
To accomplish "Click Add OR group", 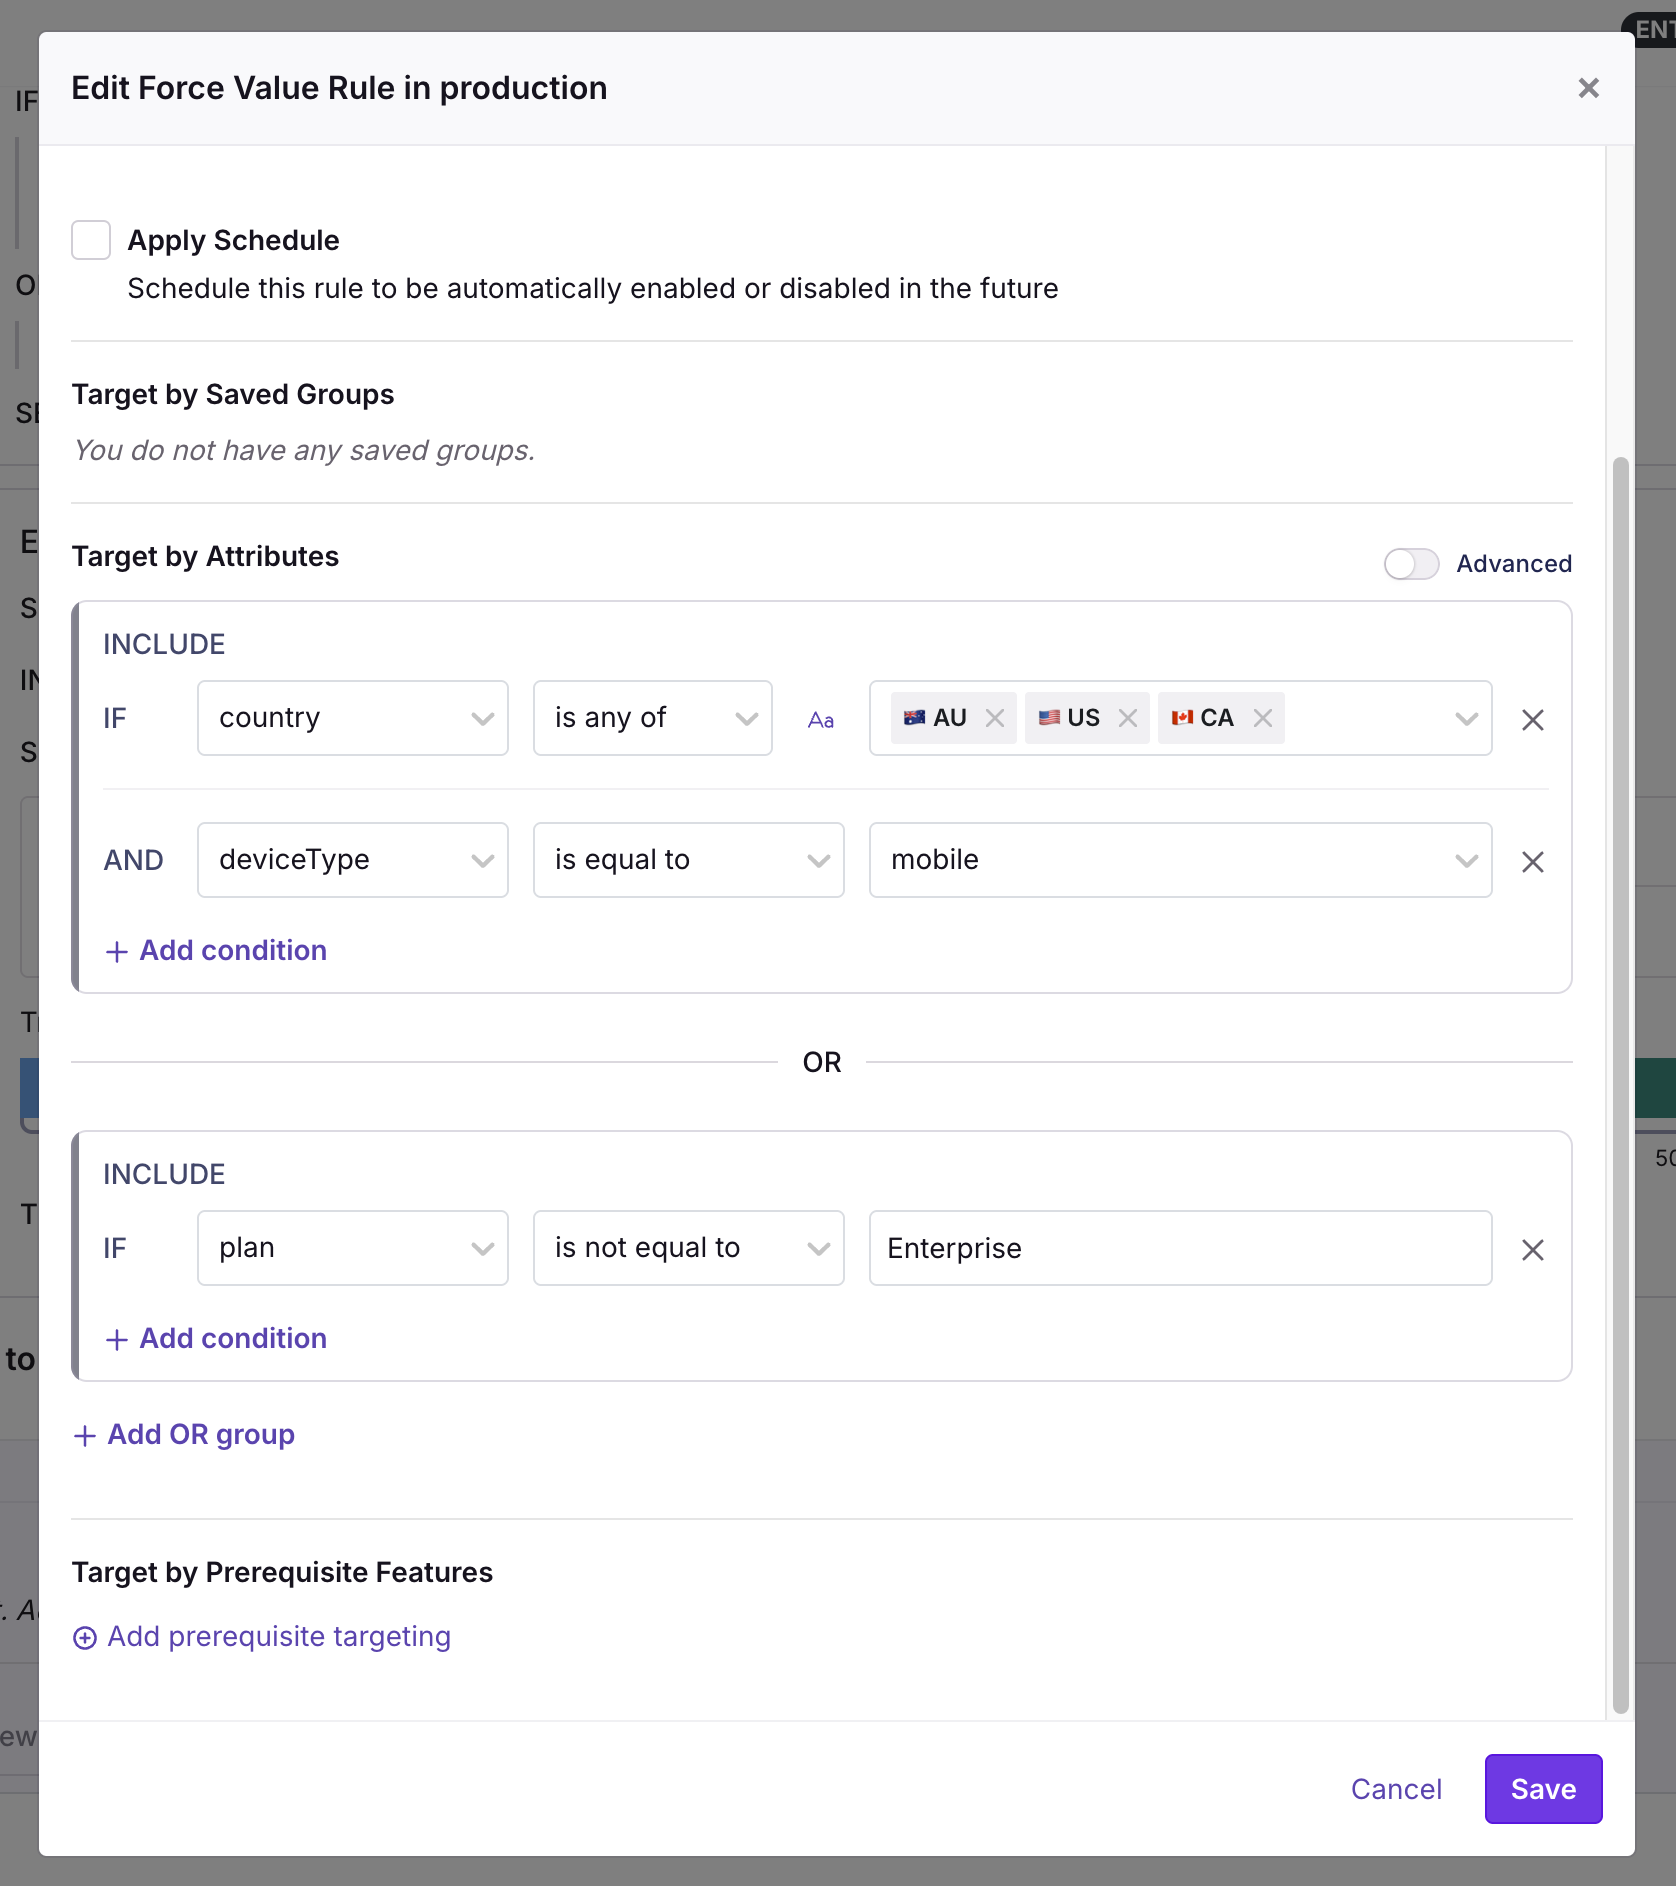I will tap(184, 1435).
